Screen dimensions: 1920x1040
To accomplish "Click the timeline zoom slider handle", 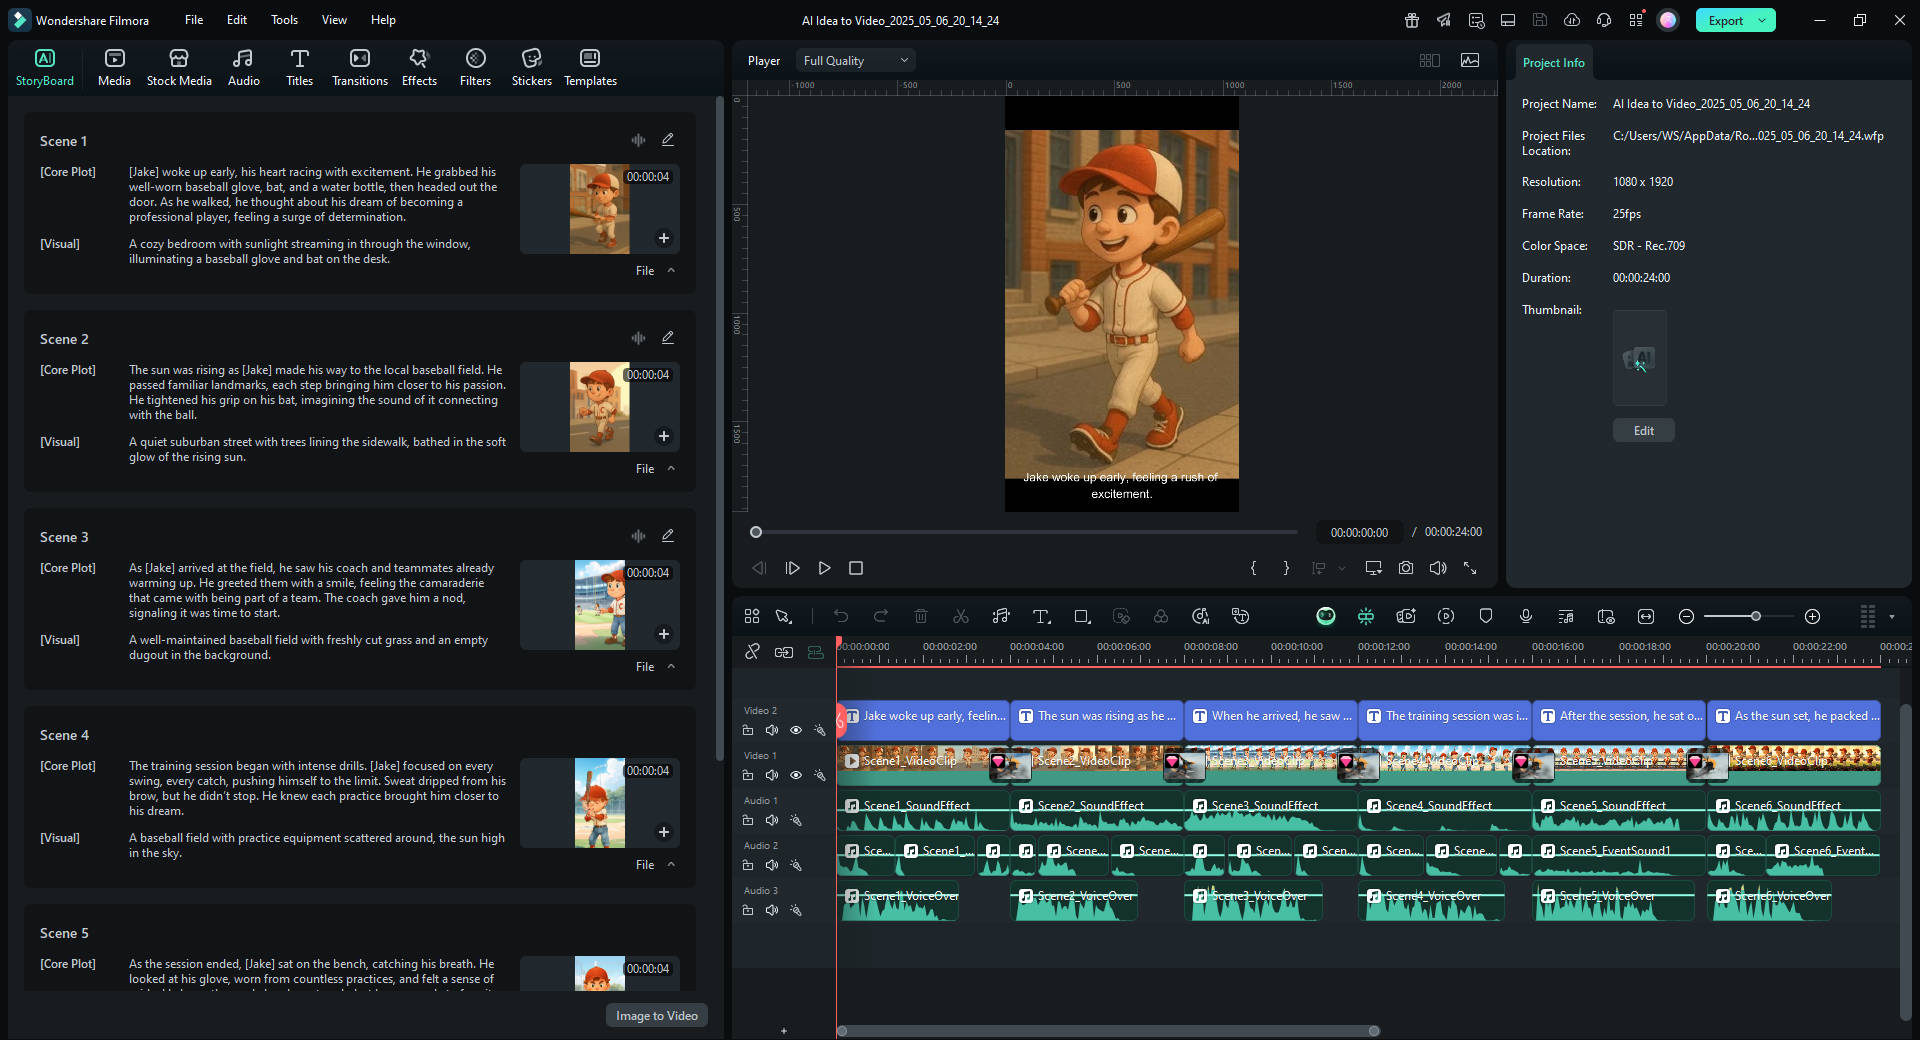I will (x=1755, y=617).
